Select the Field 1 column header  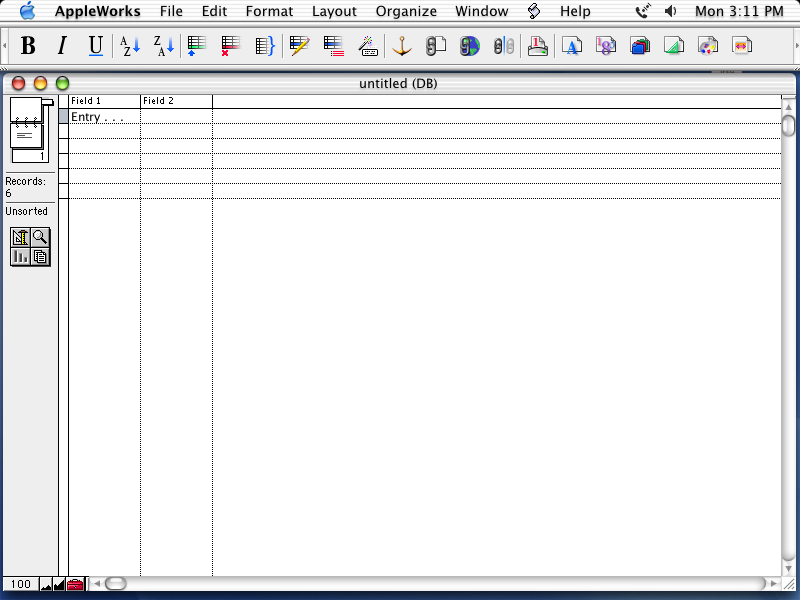pos(105,101)
